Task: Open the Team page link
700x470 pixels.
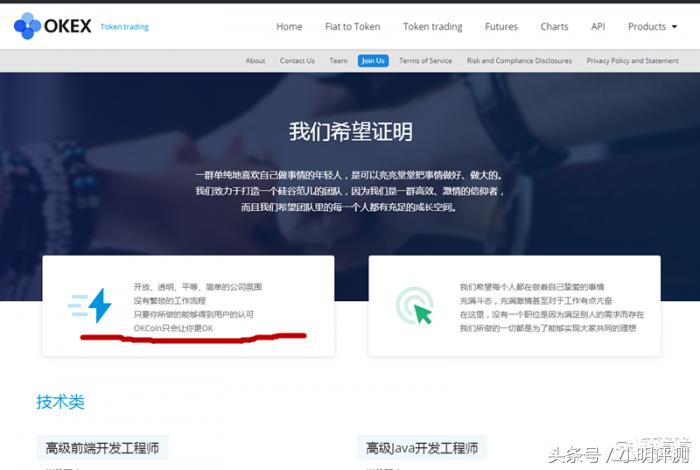Action: (338, 61)
